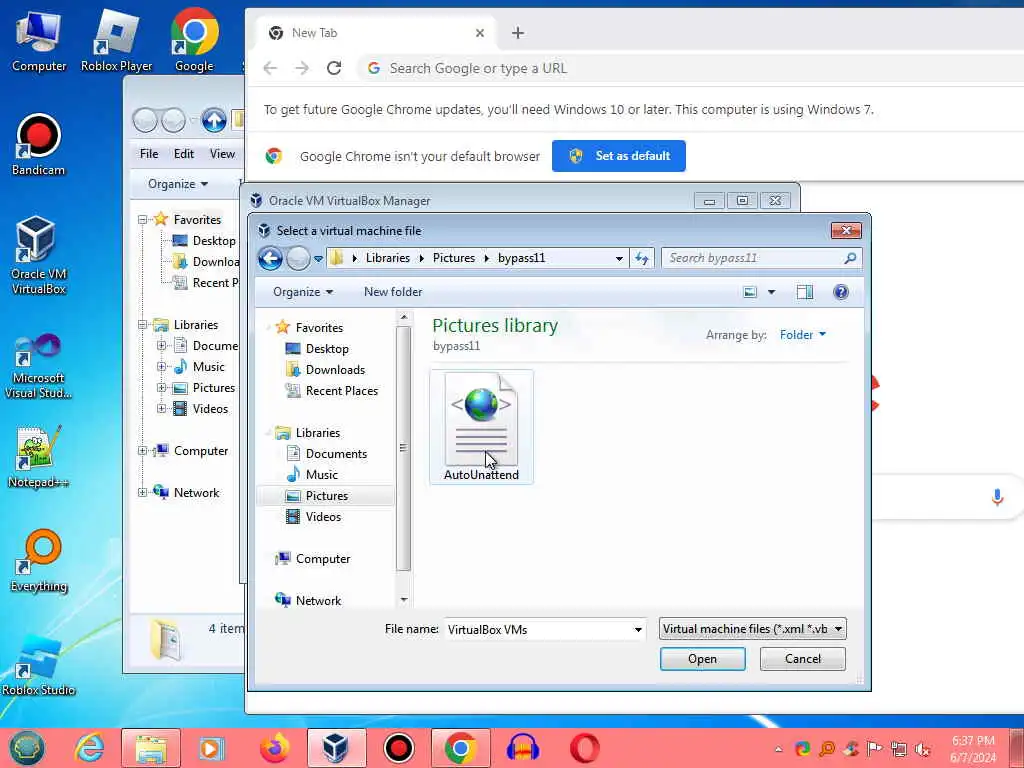Click Libraries in the breadcrumb path

[387, 258]
